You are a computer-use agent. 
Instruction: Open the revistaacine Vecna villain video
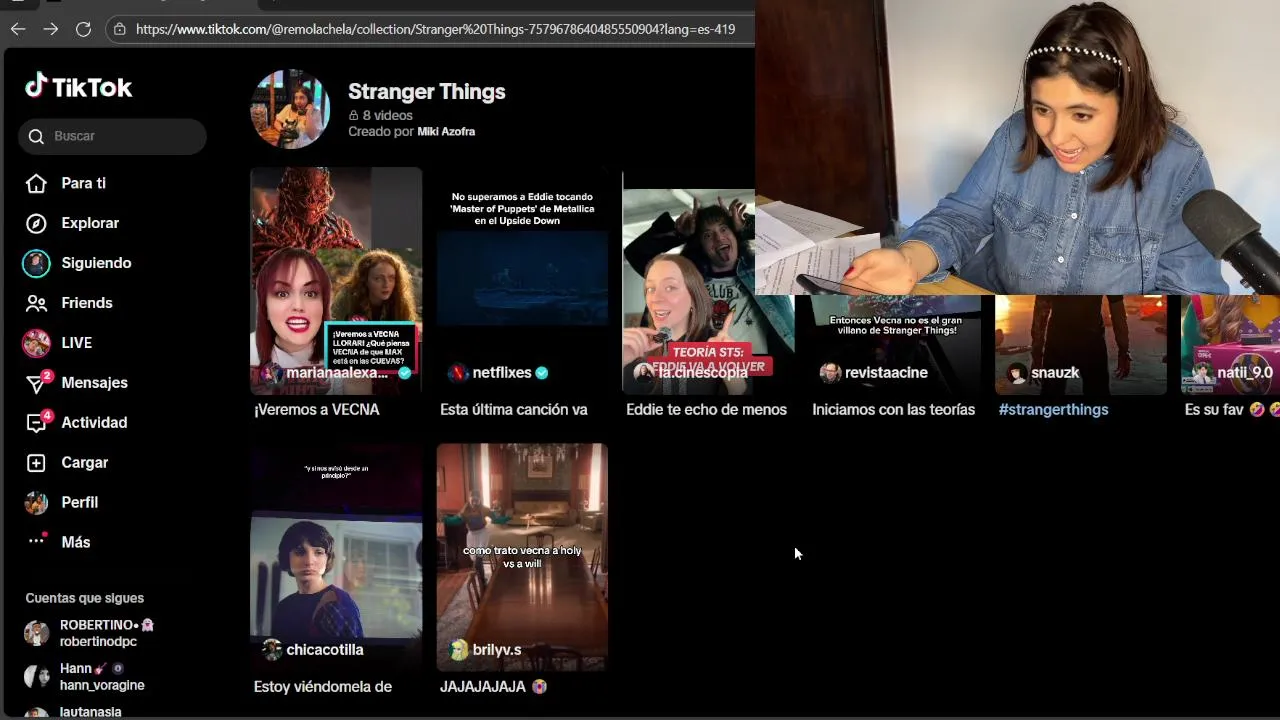tap(894, 344)
